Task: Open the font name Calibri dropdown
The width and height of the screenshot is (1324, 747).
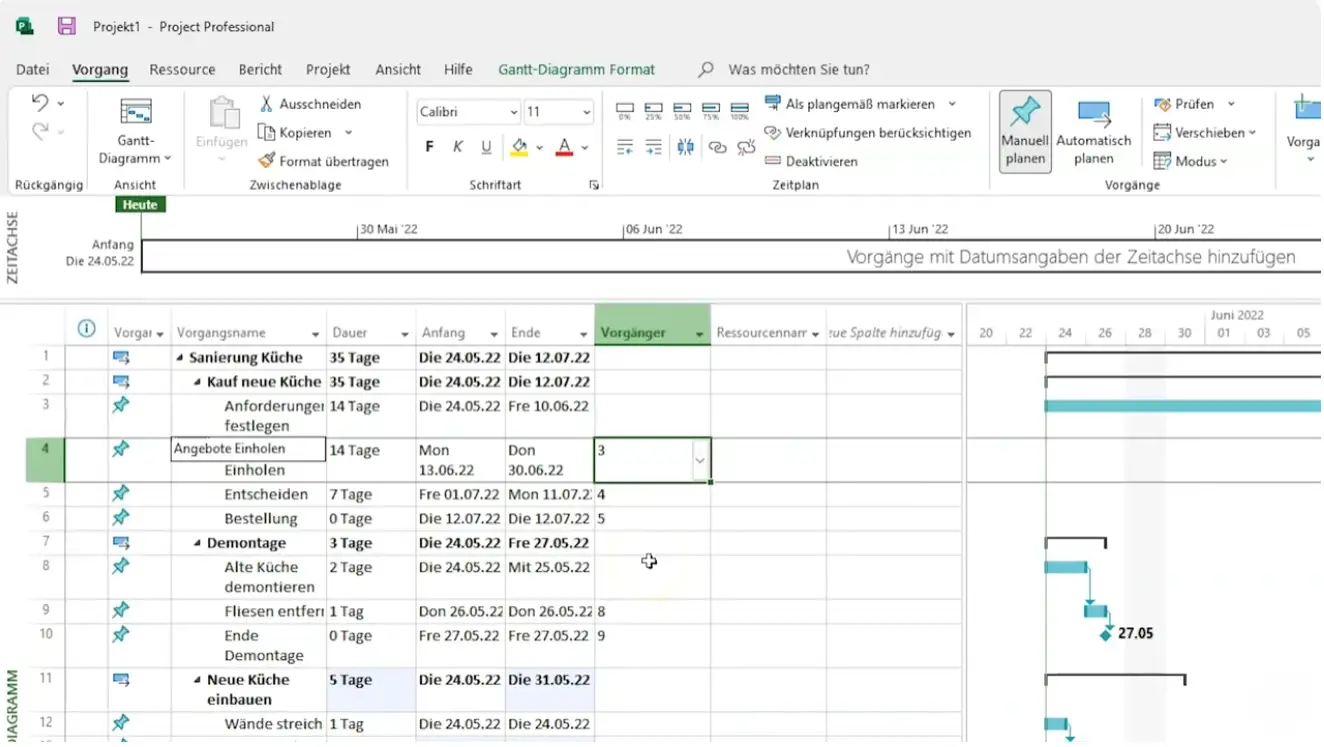Action: click(x=513, y=112)
